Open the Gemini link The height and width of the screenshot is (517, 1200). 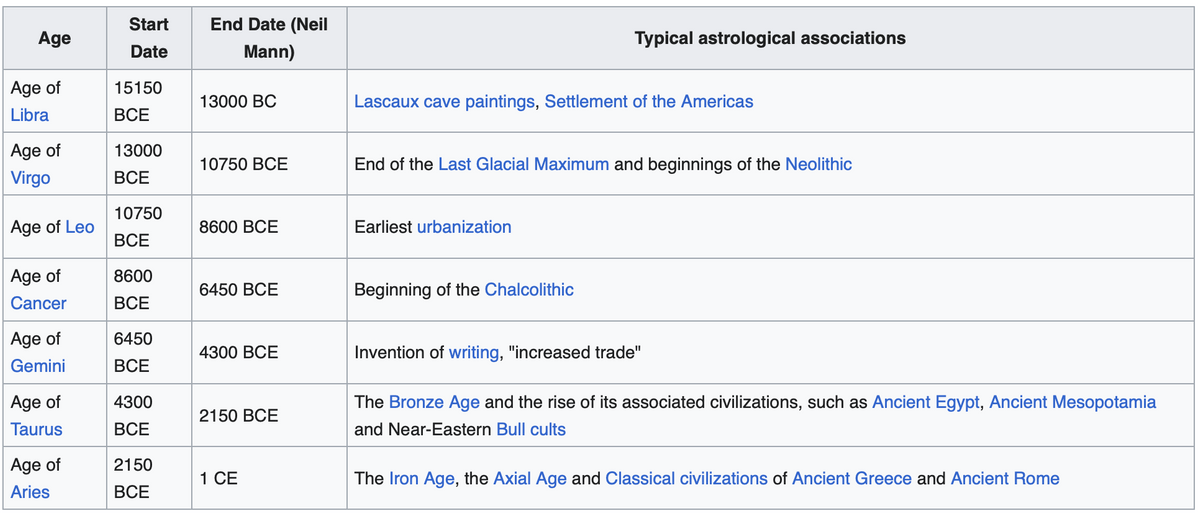coord(38,366)
